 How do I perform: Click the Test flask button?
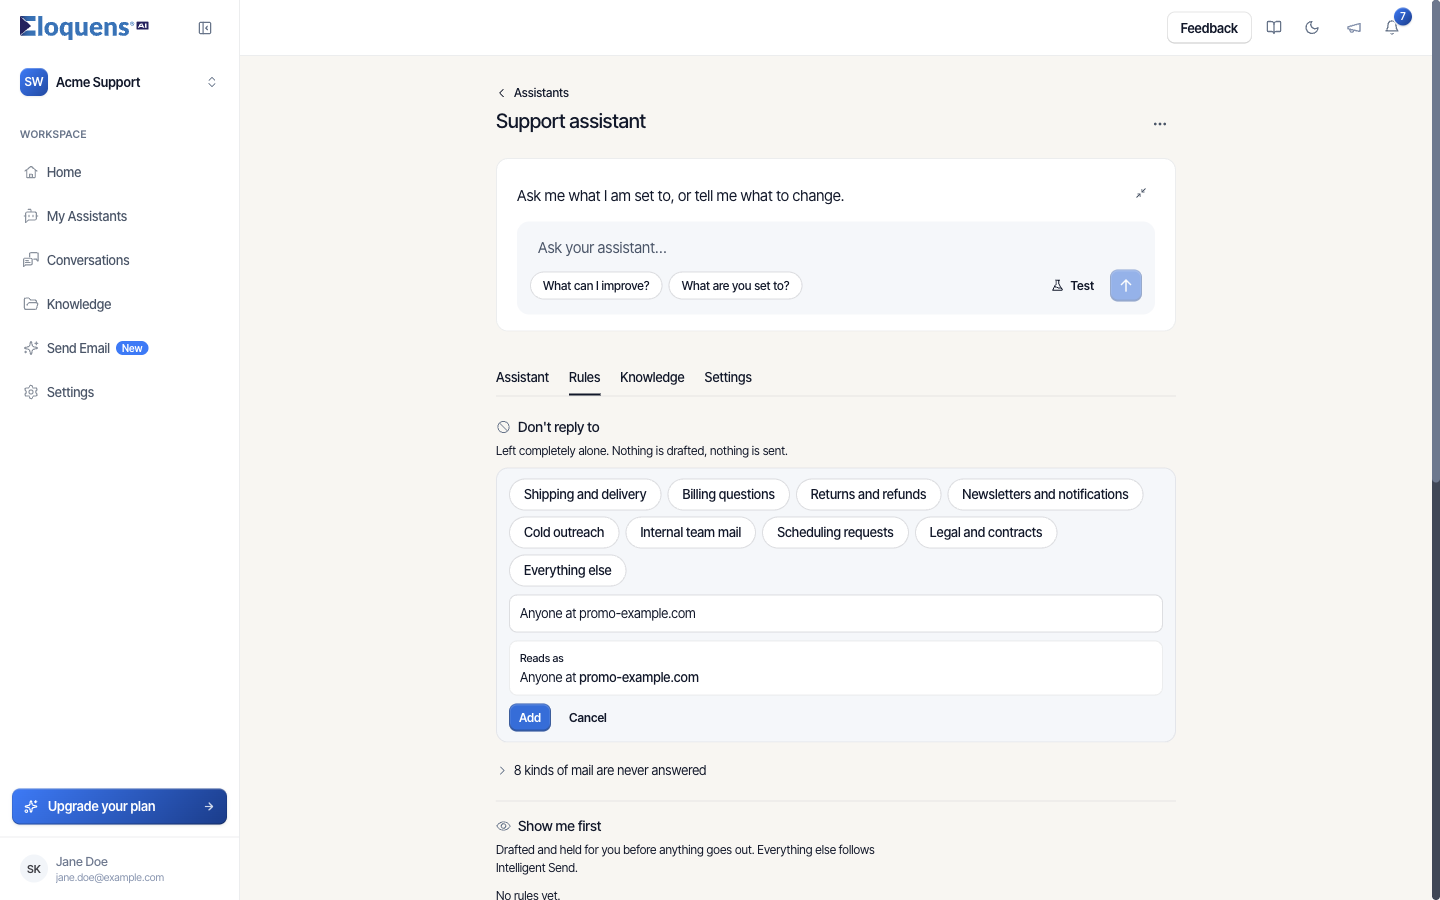(x=1073, y=286)
